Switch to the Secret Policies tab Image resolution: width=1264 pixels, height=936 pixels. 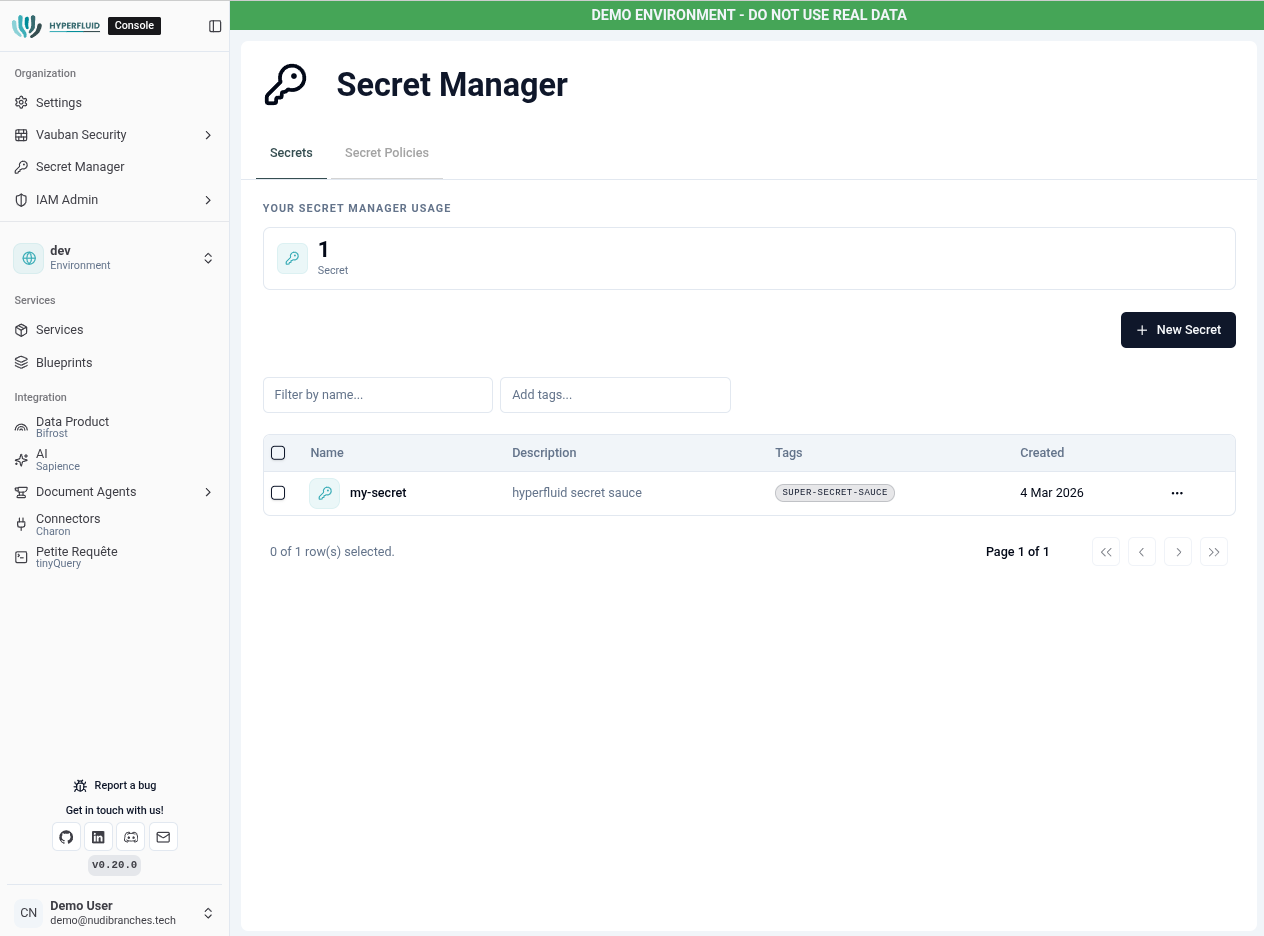point(387,153)
